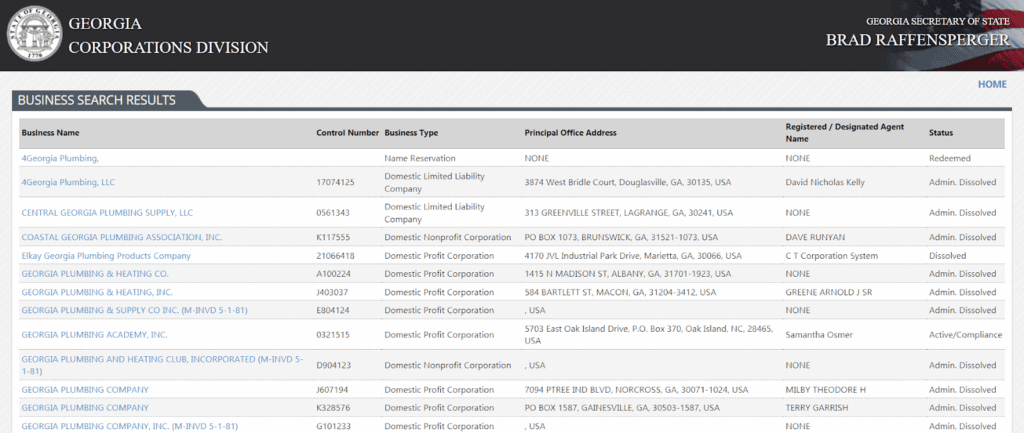Click the Business Type column header
Image resolution: width=1024 pixels, height=433 pixels.
(411, 133)
